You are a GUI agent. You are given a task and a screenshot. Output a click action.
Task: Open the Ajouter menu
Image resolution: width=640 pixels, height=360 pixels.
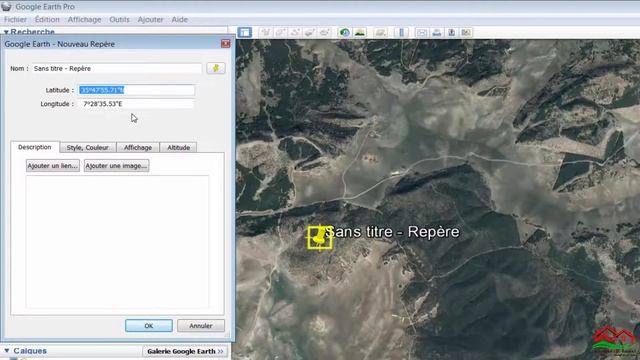(x=150, y=19)
